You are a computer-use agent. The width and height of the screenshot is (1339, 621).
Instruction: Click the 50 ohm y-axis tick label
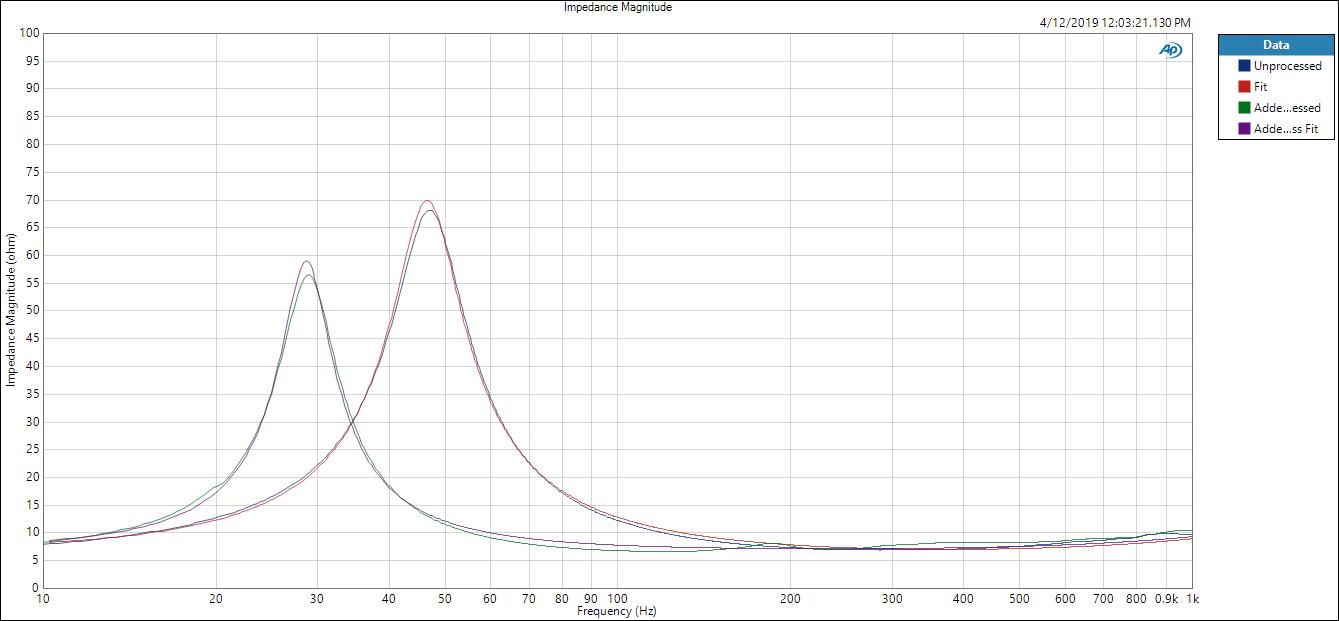pos(32,310)
